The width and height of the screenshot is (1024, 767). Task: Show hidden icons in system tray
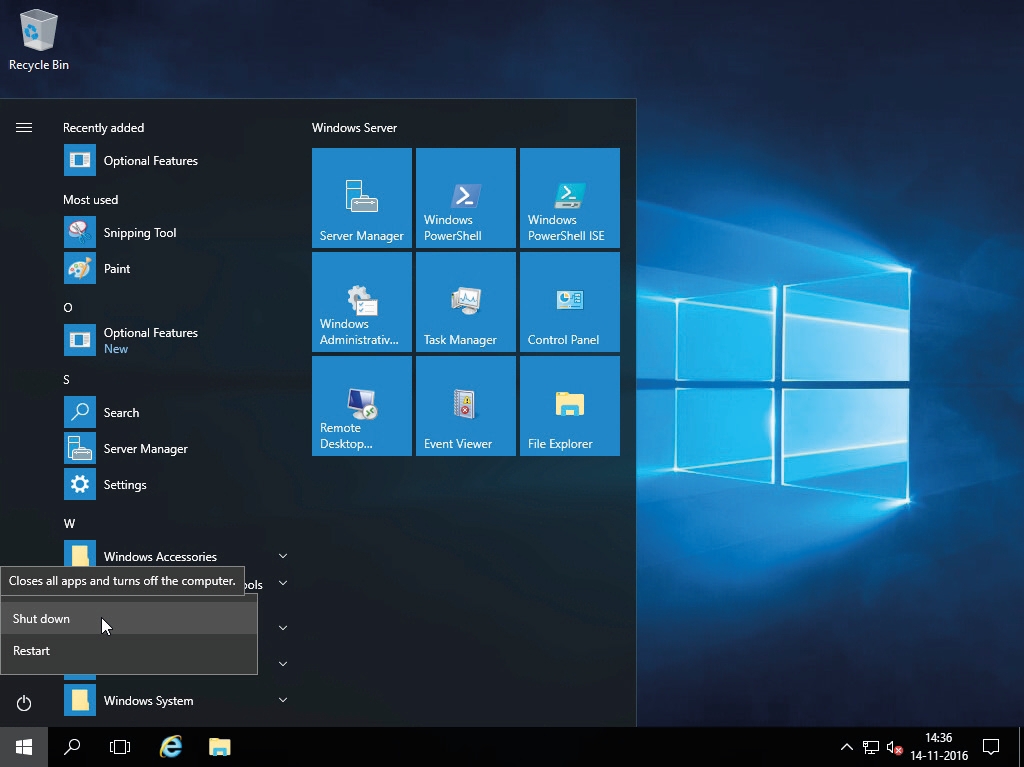coord(846,747)
